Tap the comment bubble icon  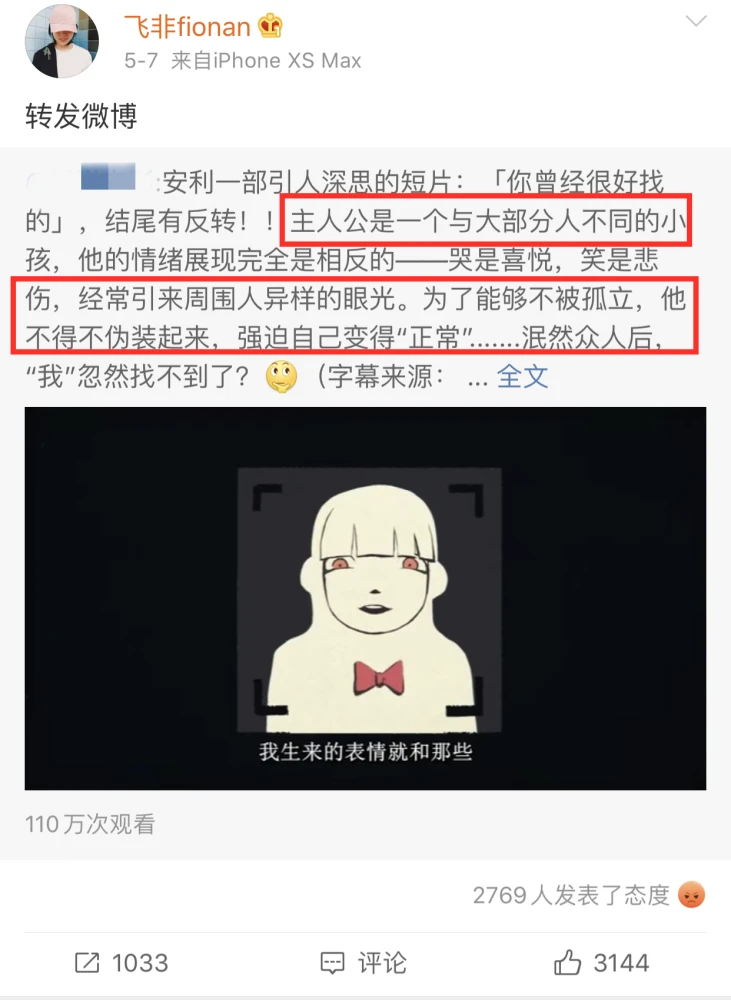click(x=332, y=963)
